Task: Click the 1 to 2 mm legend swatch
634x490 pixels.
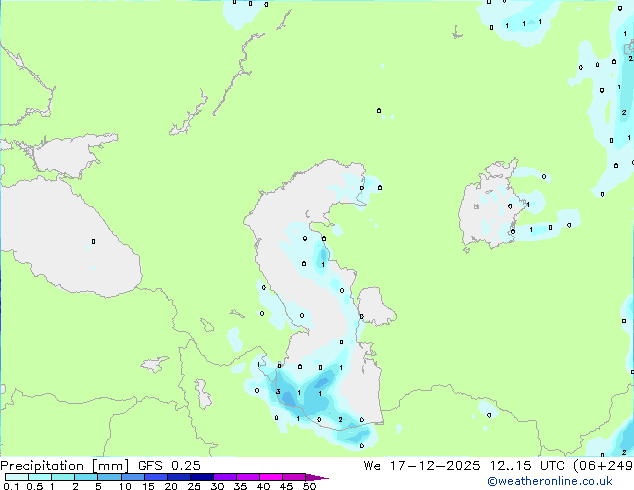Action: [63, 477]
